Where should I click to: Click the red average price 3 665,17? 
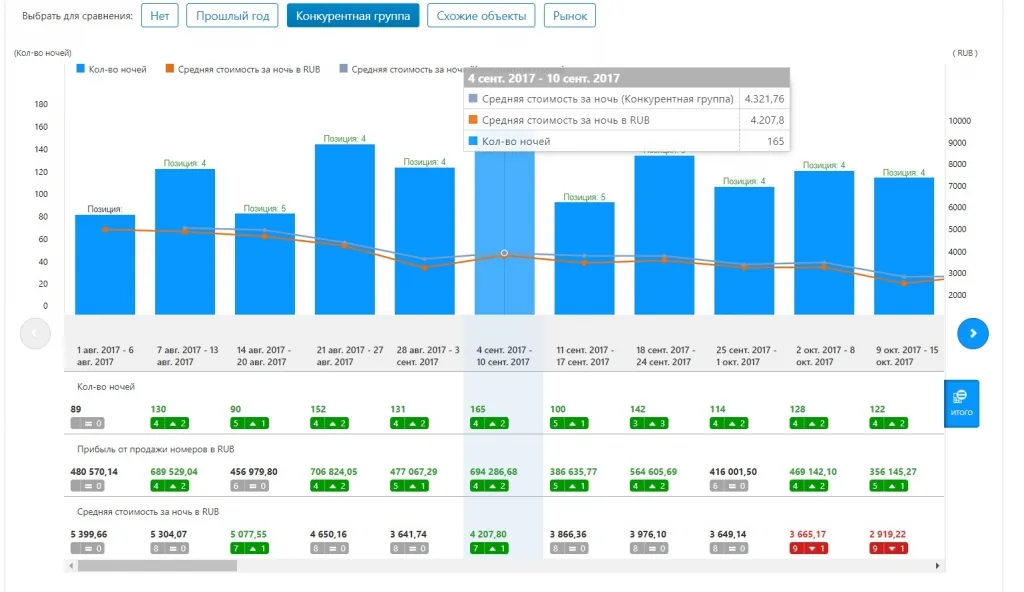point(808,534)
